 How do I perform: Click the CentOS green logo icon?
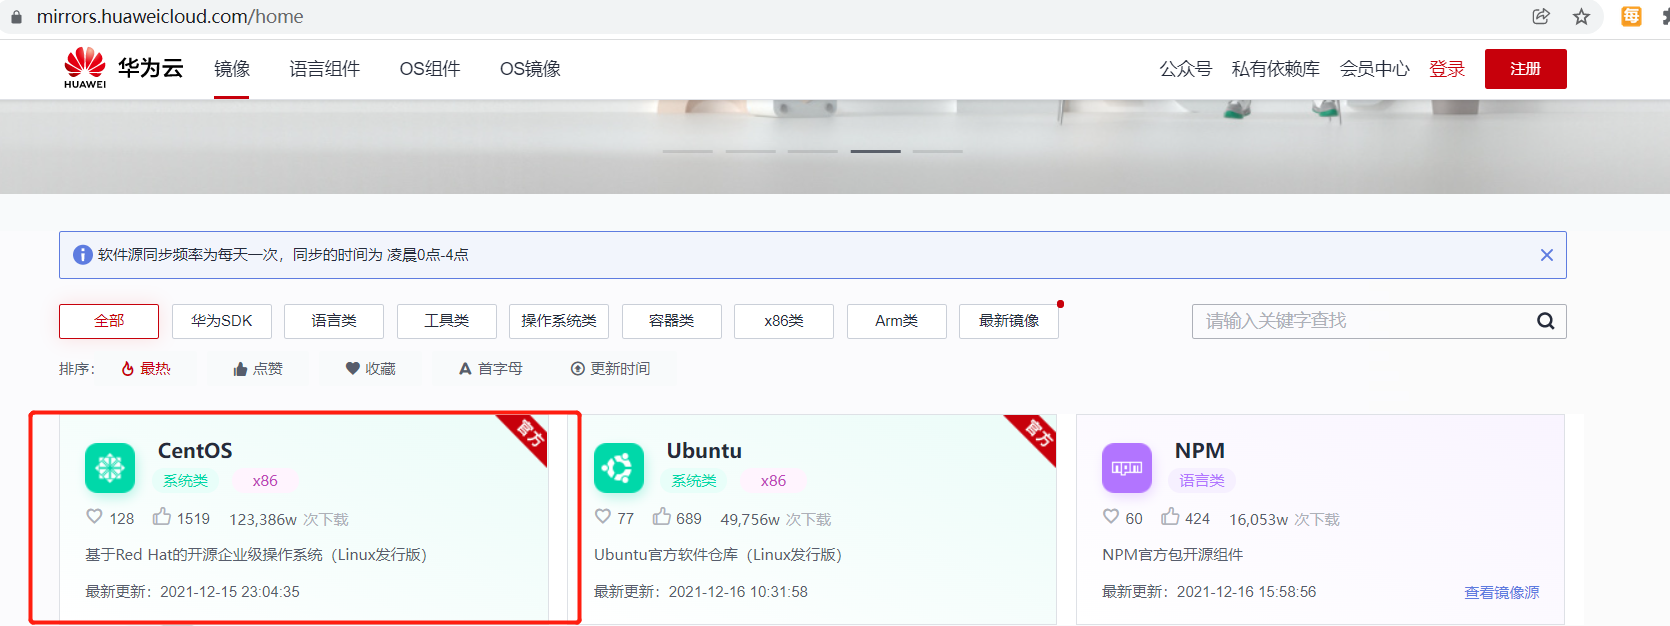coord(110,468)
